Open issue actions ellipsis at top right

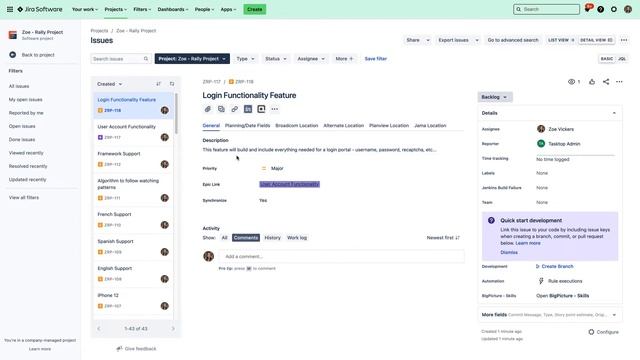[x=619, y=82]
